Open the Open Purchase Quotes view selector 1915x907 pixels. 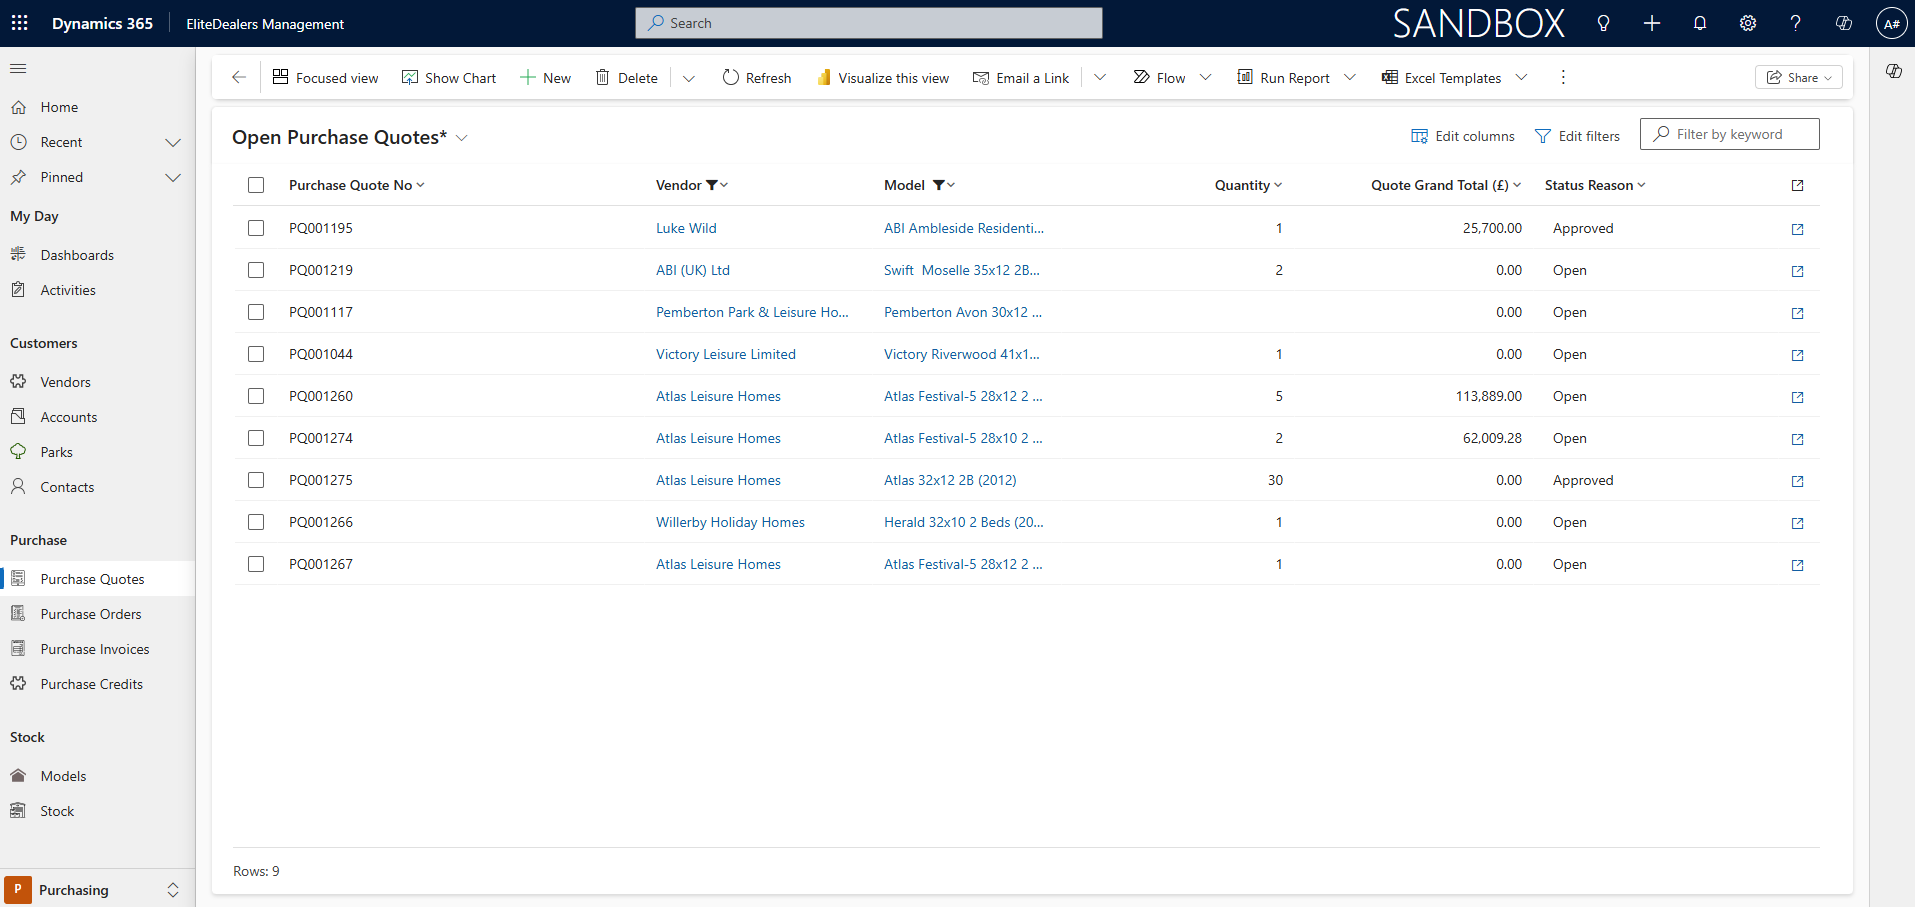462,138
